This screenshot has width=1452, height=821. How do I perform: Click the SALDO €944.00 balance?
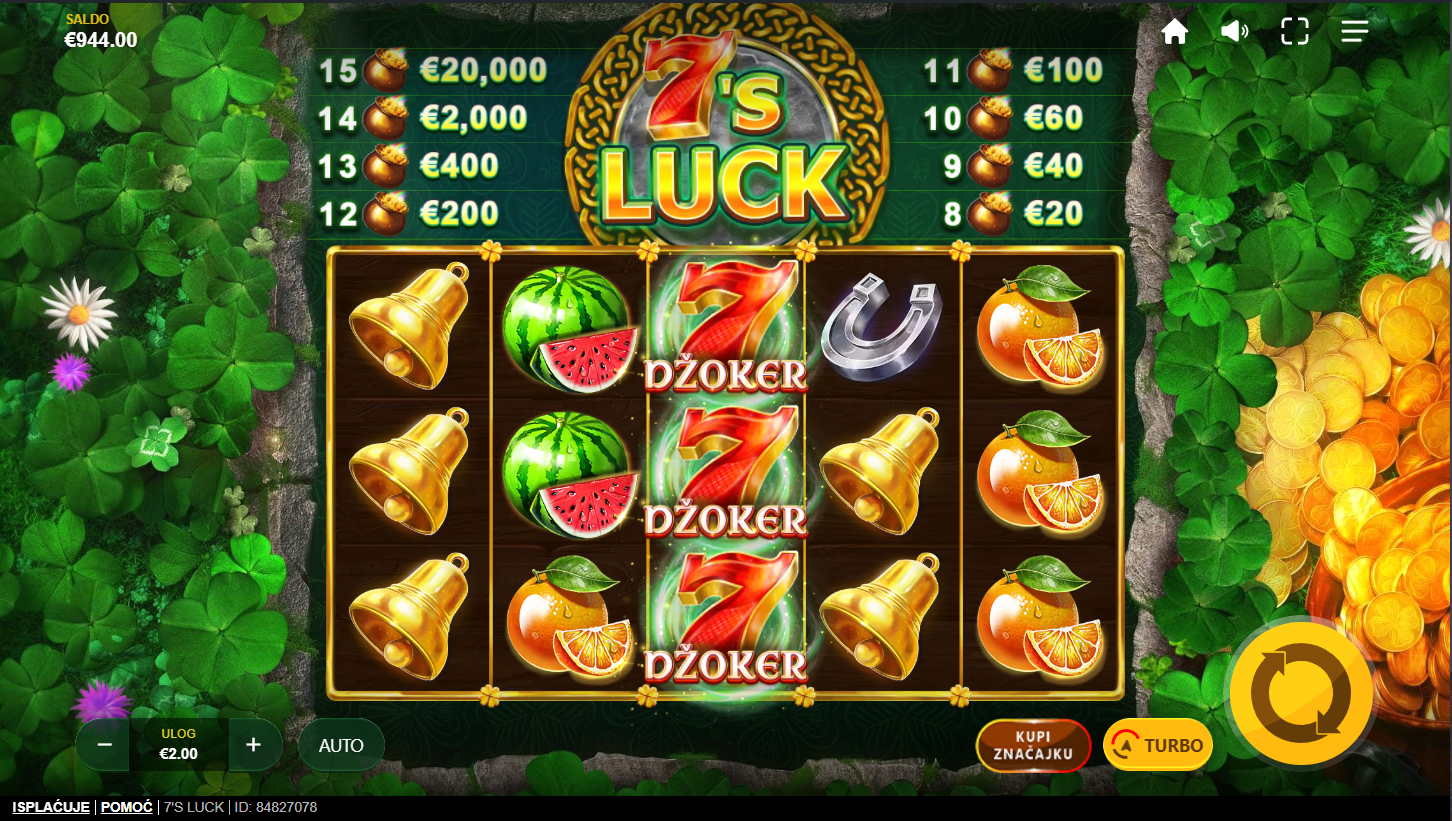coord(101,32)
